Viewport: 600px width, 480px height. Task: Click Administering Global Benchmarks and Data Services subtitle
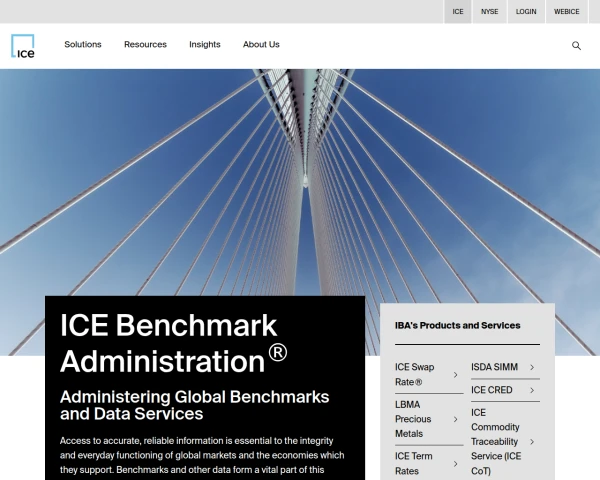pyautogui.click(x=194, y=405)
